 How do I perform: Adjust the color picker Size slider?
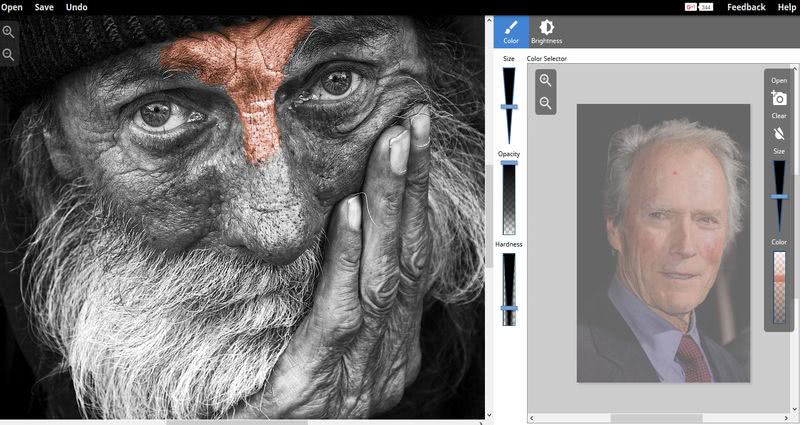[x=779, y=196]
